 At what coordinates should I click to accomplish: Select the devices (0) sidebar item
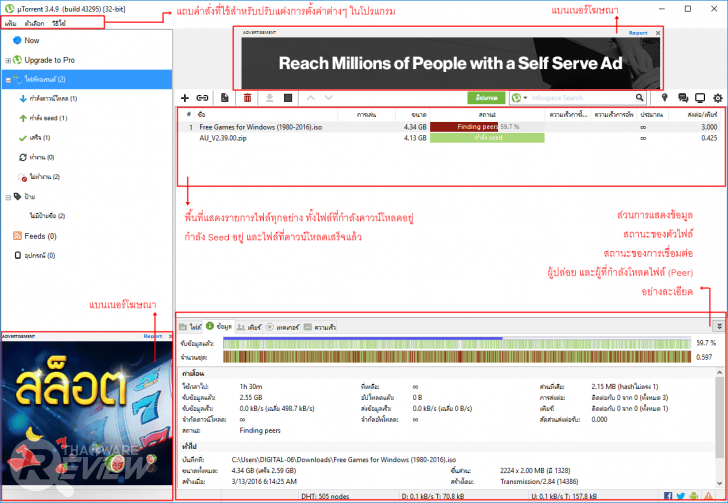tap(35, 255)
